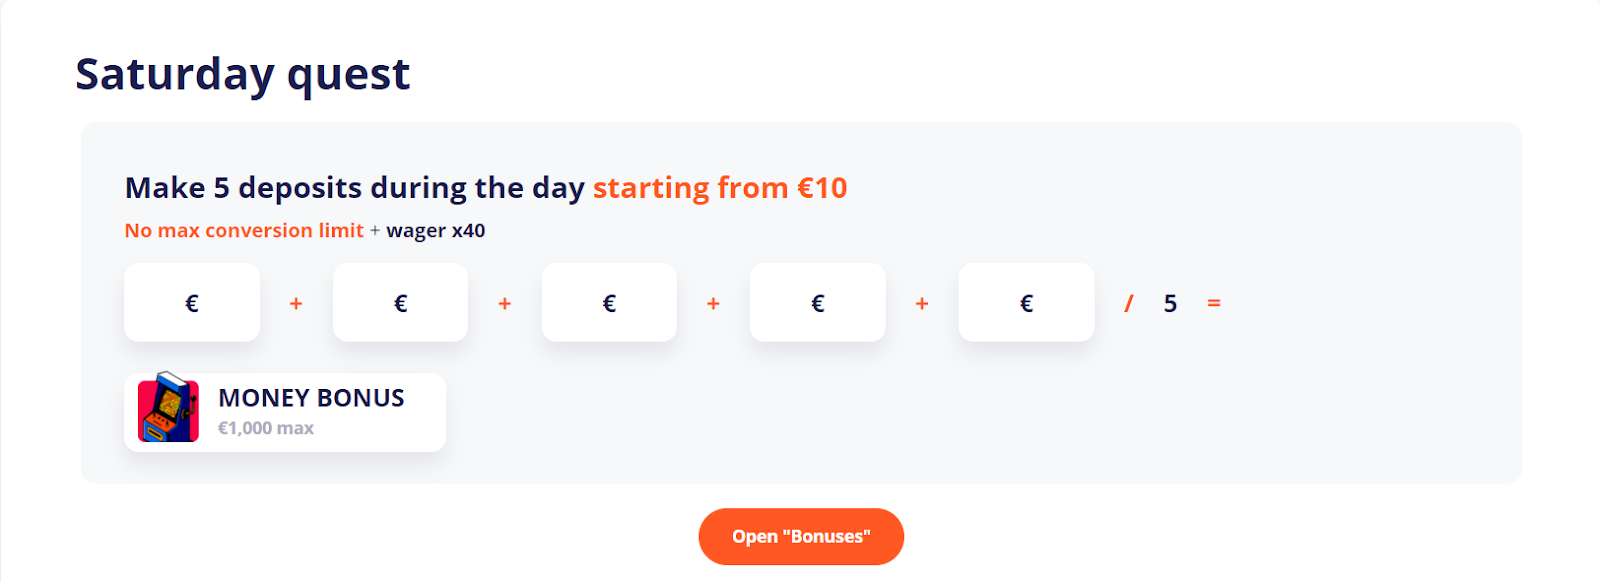
Task: Click the Saturday quest heading
Action: coord(243,75)
